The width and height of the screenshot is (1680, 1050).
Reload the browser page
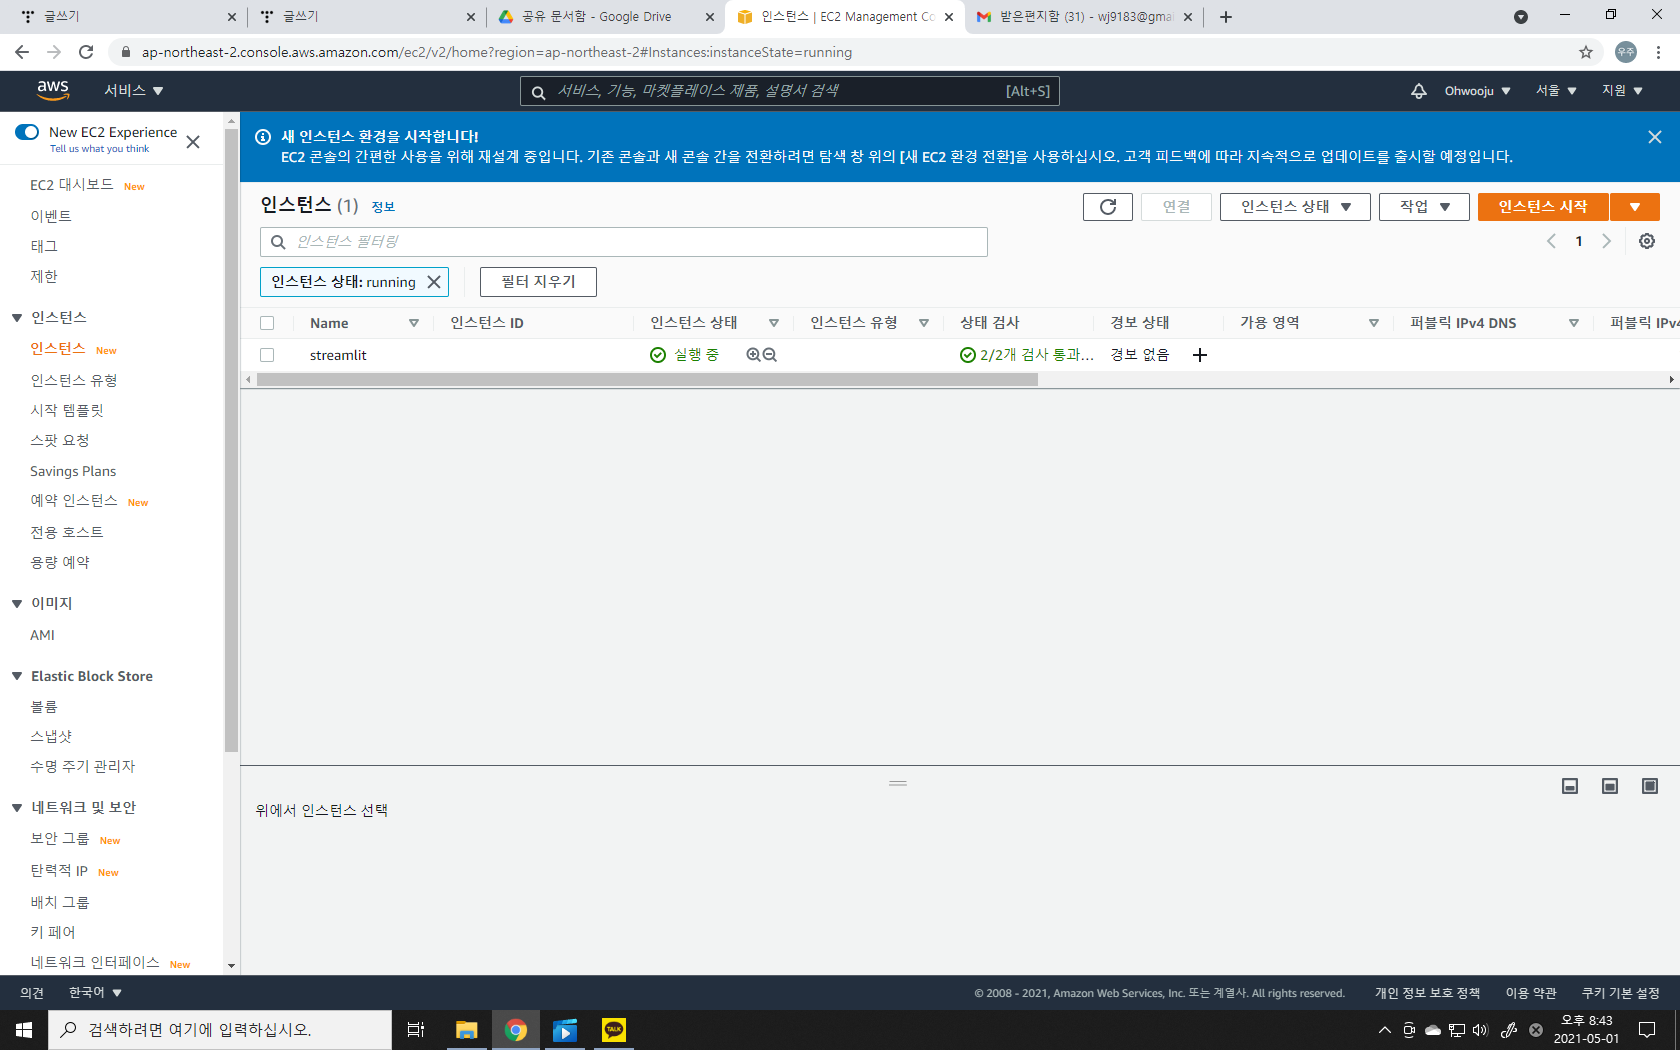coord(86,52)
